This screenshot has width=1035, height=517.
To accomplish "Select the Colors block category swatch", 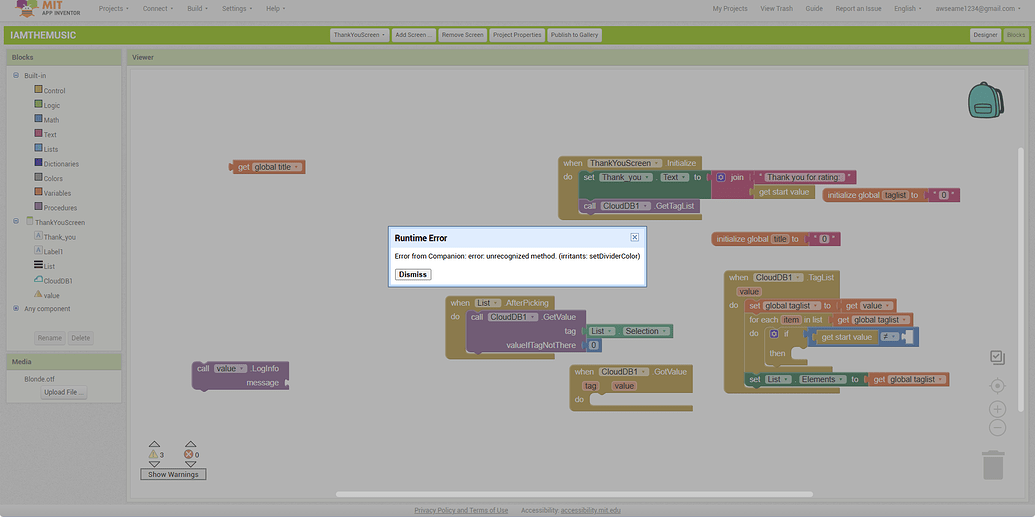I will point(38,178).
